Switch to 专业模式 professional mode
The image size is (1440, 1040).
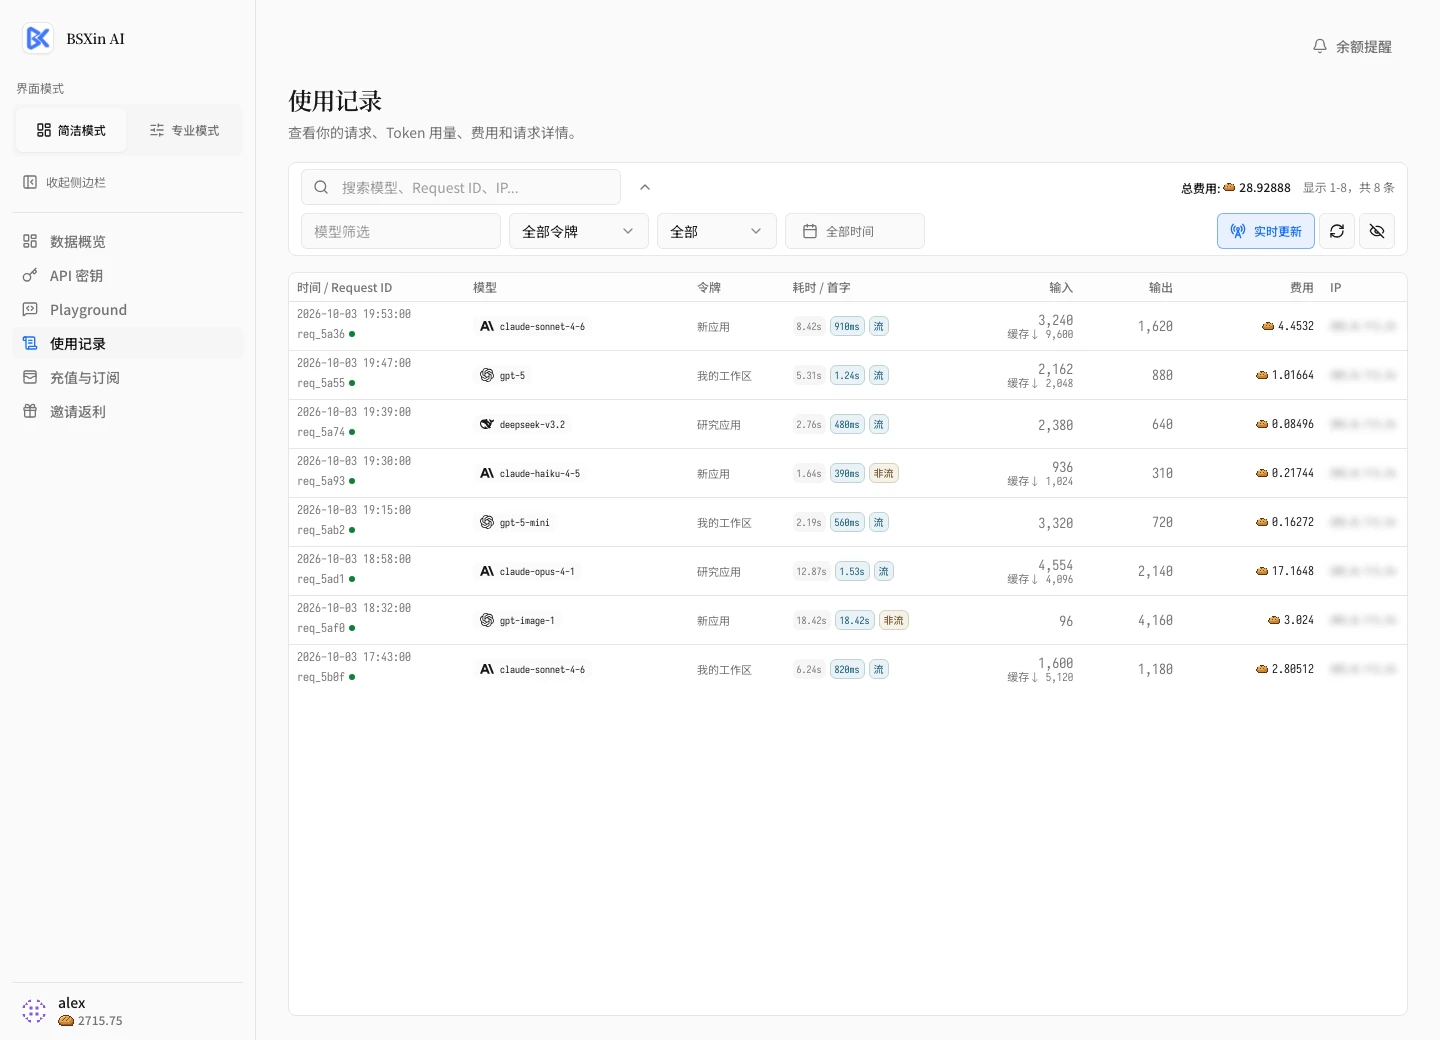[x=184, y=130]
